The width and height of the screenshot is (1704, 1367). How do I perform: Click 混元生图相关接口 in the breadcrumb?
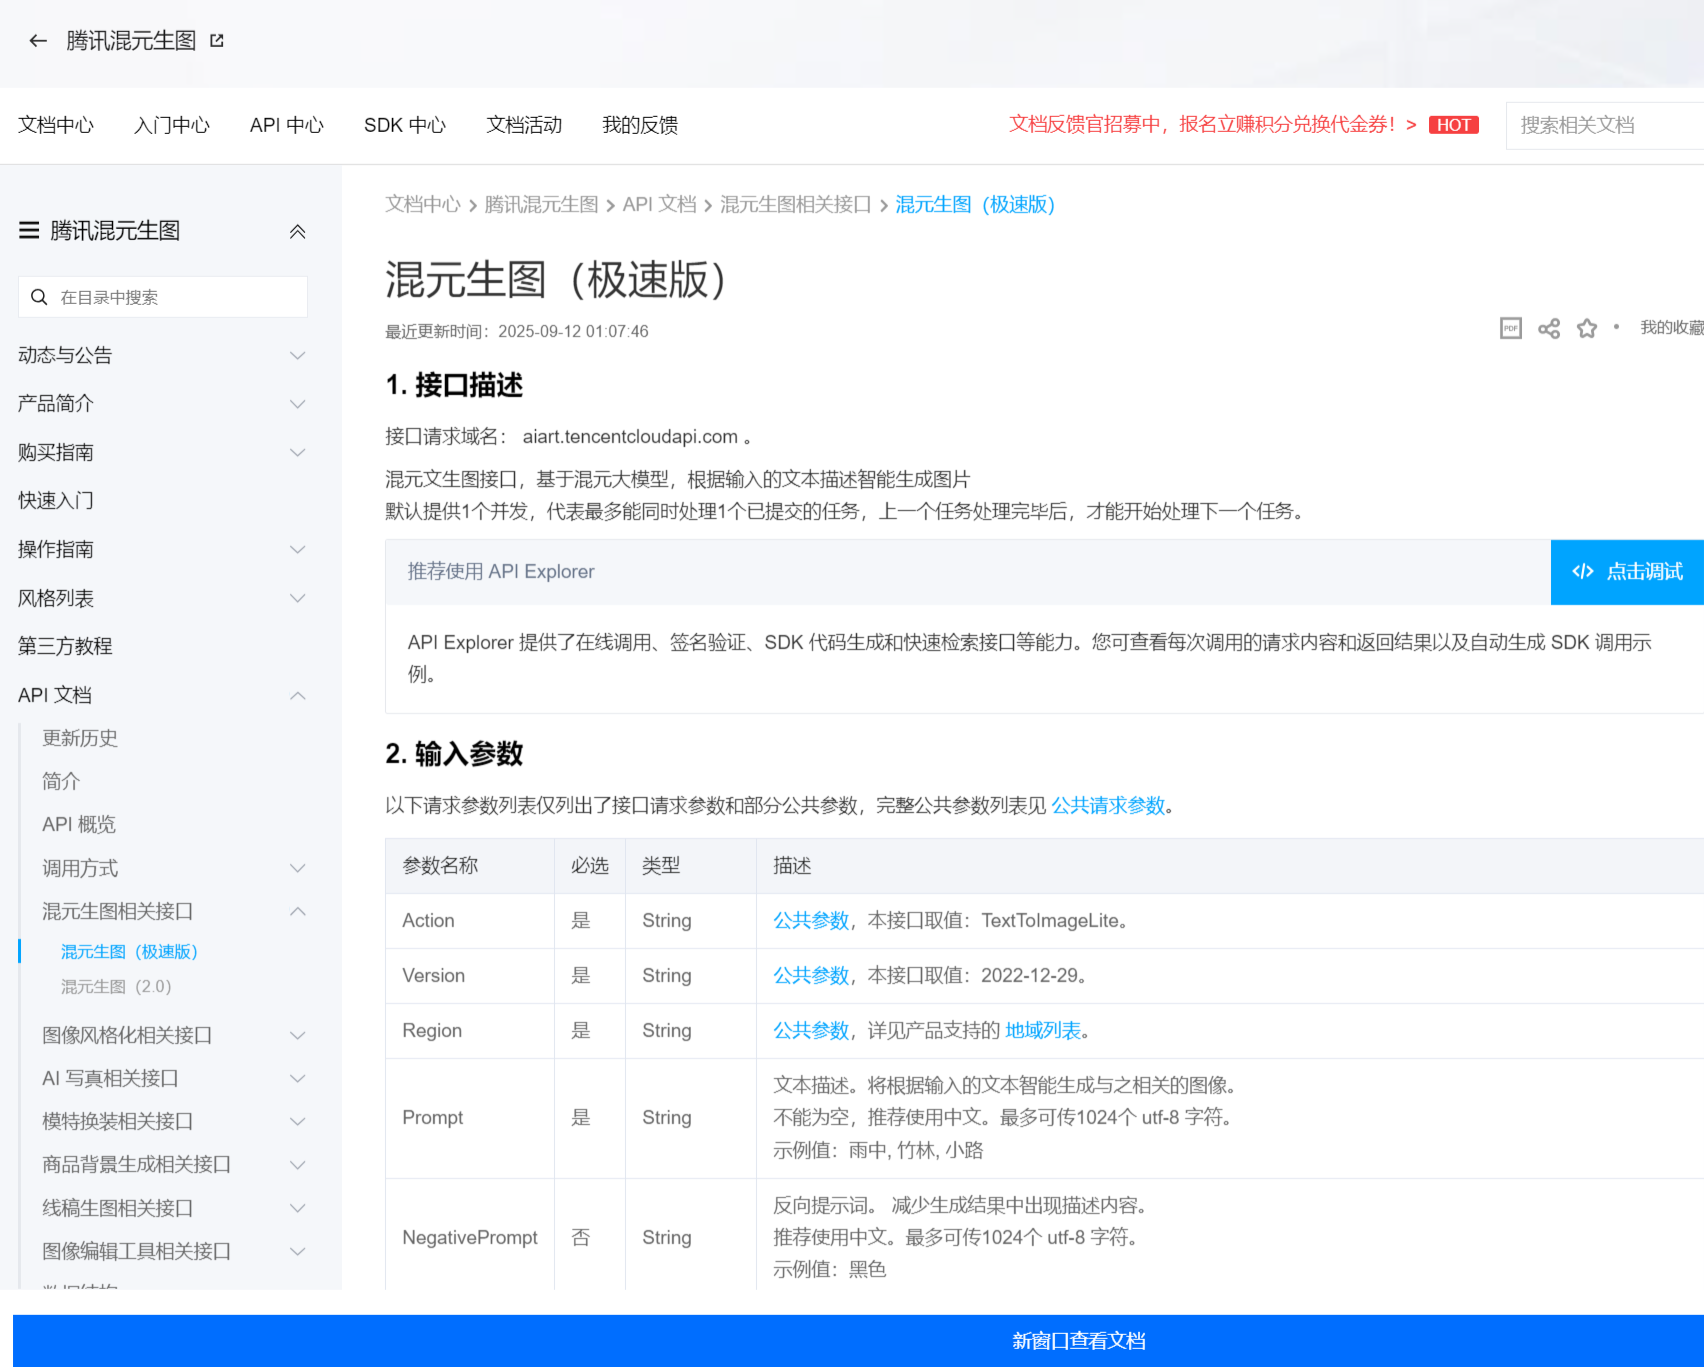(796, 205)
